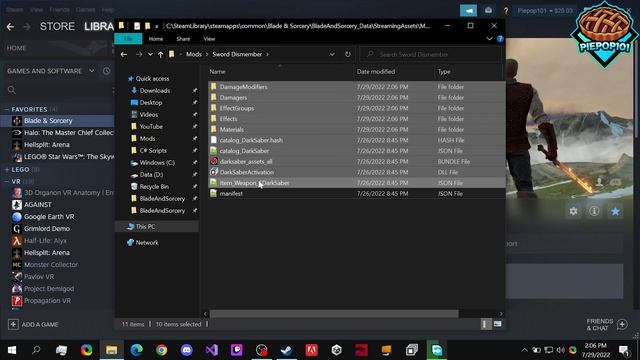Open Videos in navigation pane
This screenshot has height=360, width=640.
pyautogui.click(x=149, y=115)
